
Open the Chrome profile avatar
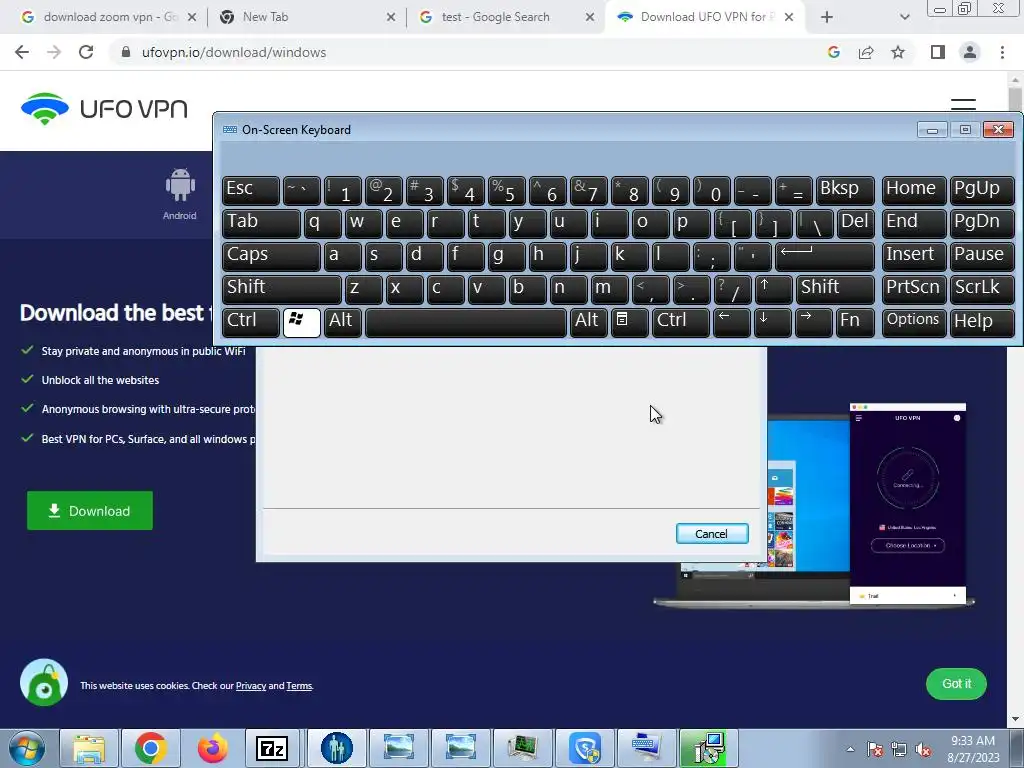(970, 52)
